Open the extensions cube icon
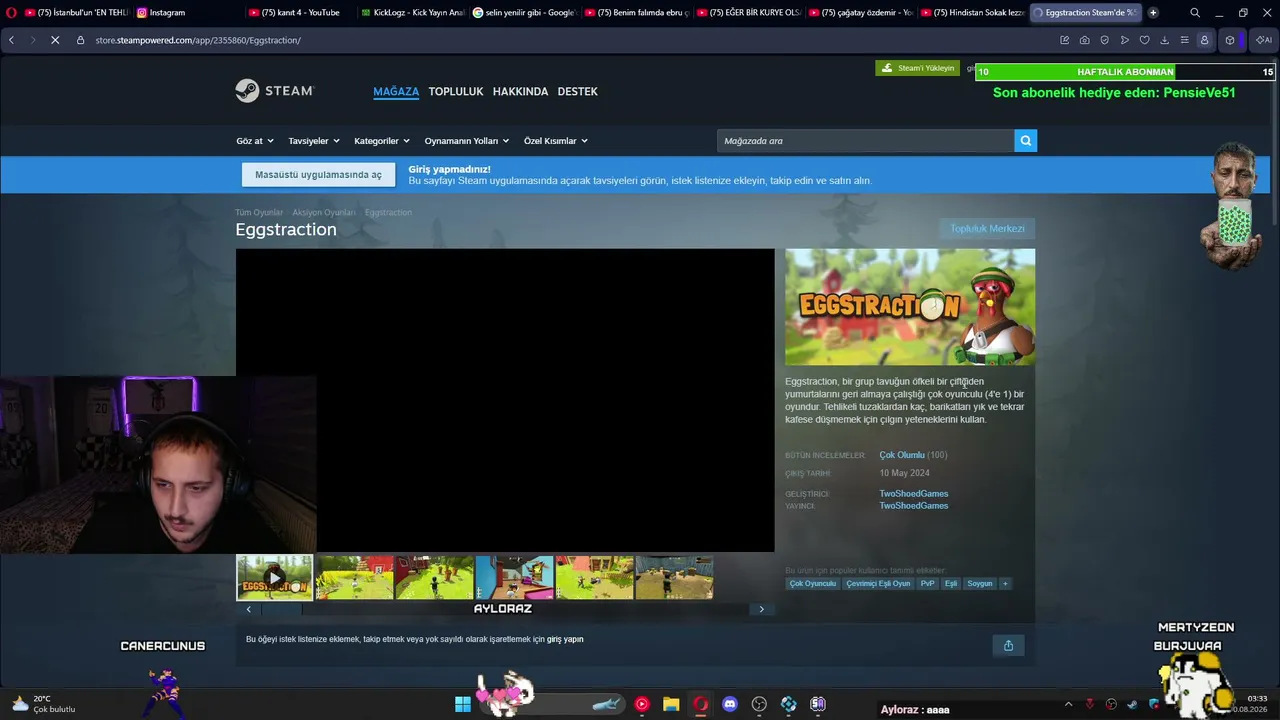1280x720 pixels. [x=1230, y=40]
